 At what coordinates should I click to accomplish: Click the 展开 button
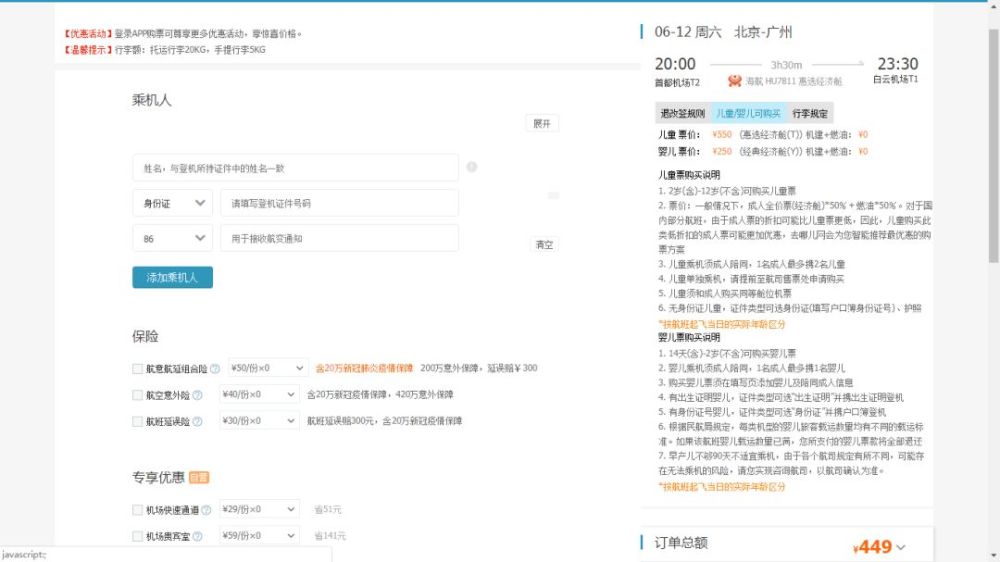542,124
